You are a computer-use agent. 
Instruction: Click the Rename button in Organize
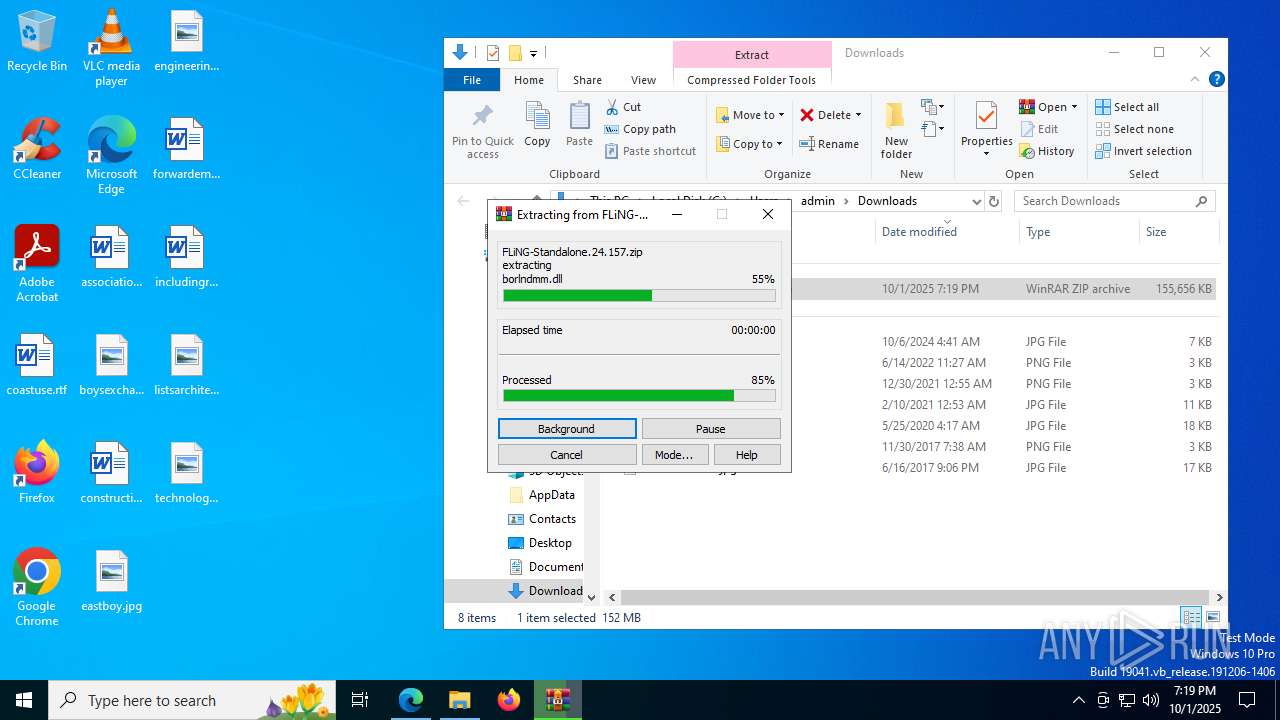click(x=828, y=144)
